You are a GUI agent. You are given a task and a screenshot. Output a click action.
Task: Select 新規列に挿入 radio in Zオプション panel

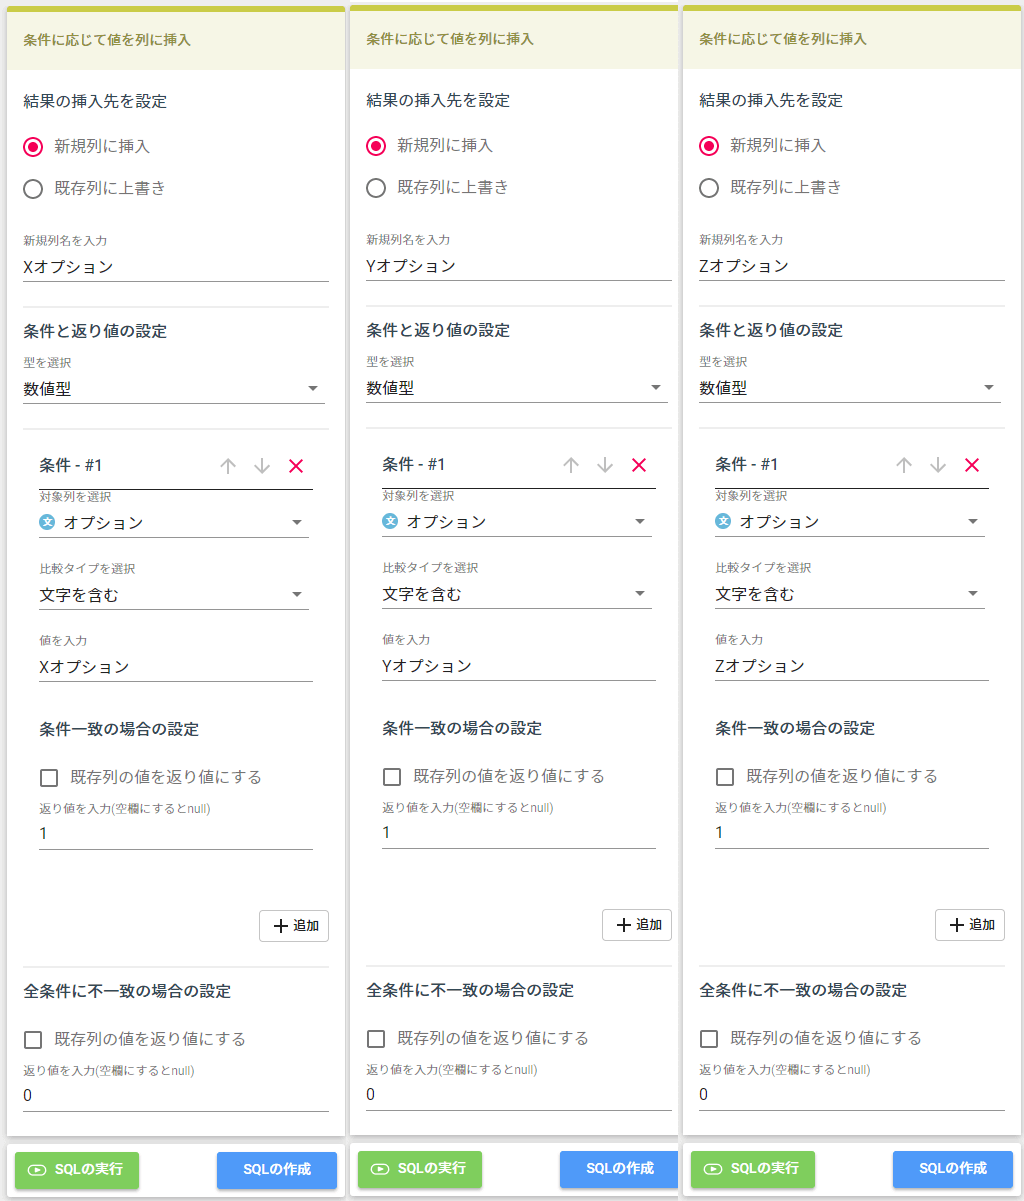pos(709,146)
